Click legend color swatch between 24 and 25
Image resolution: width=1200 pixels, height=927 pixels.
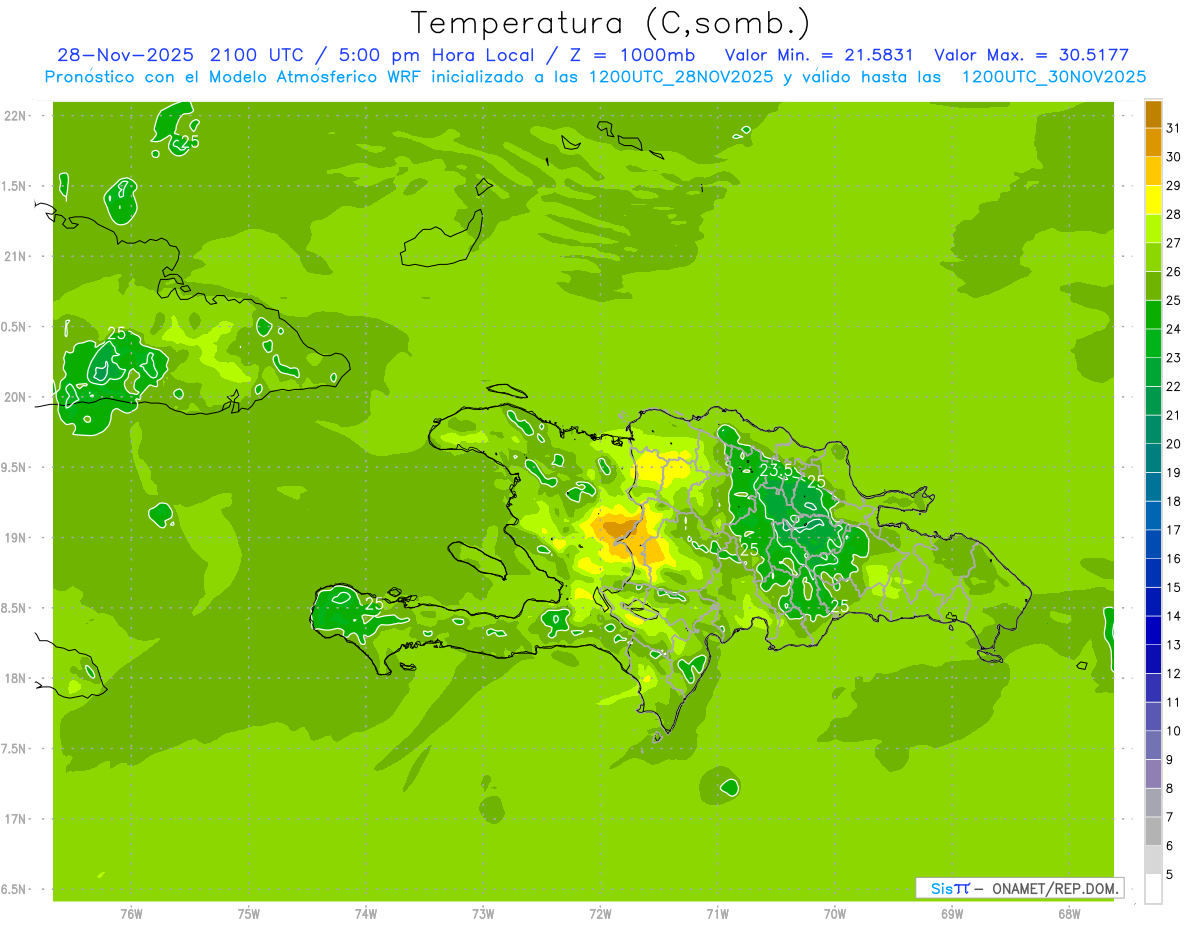click(1153, 315)
